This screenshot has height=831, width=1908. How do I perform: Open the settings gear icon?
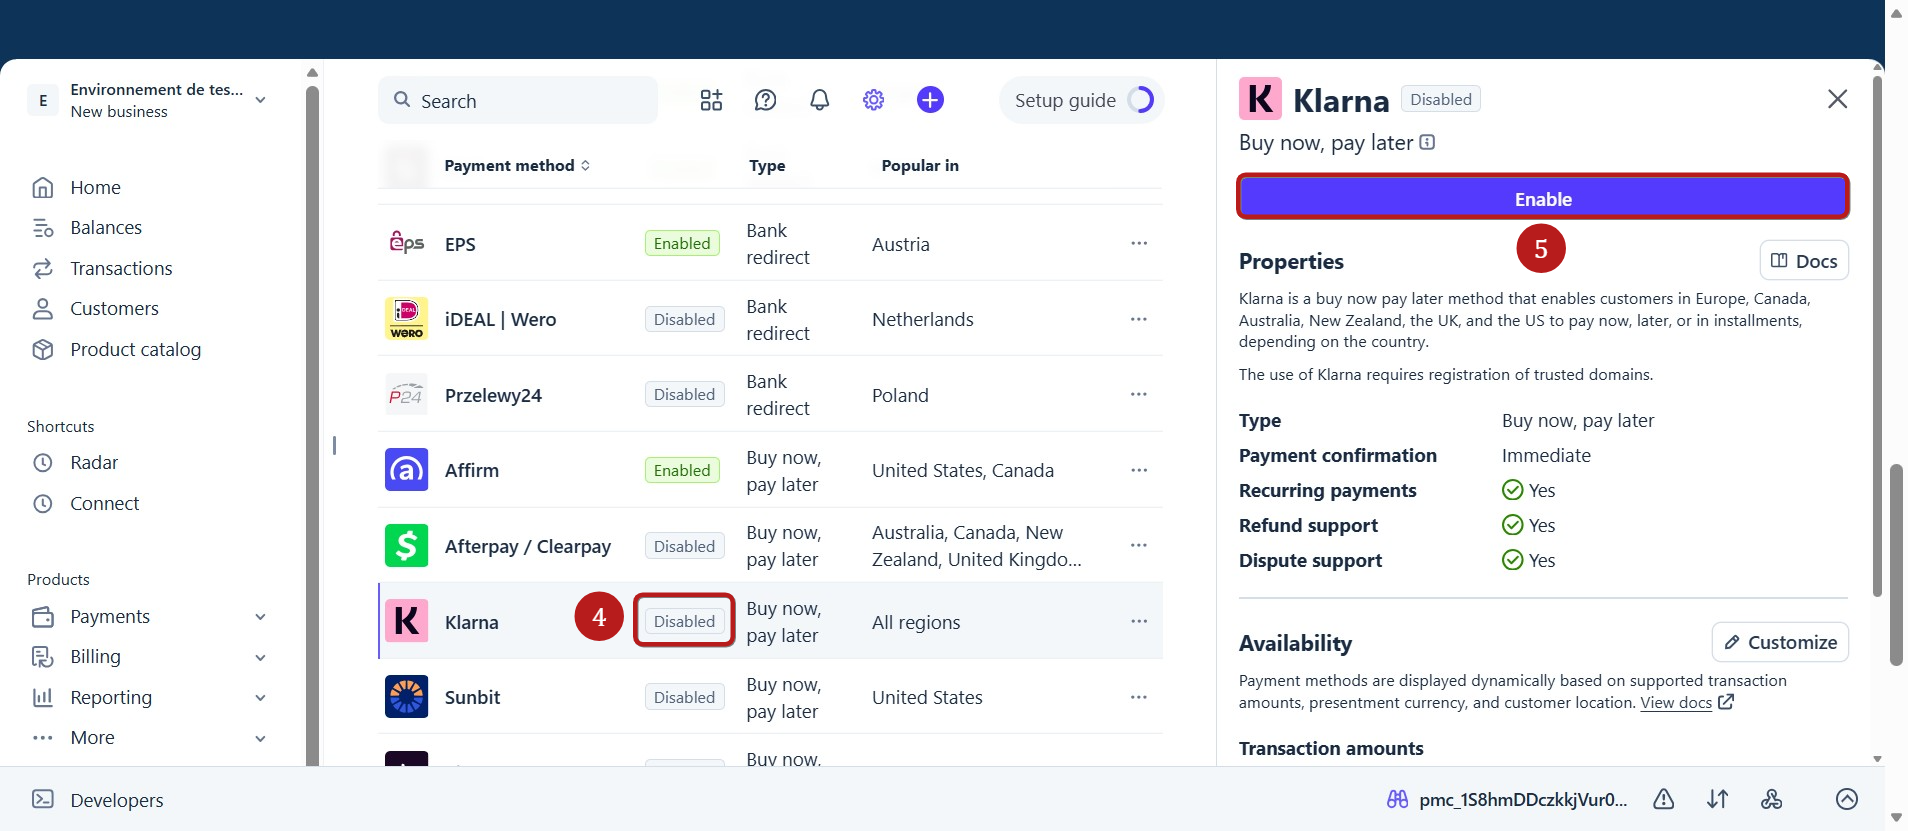[x=873, y=100]
